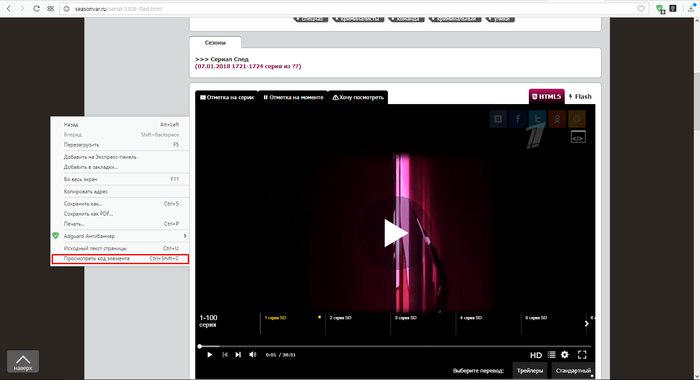Choose Добавить на Экспресс-панель

coord(121,157)
